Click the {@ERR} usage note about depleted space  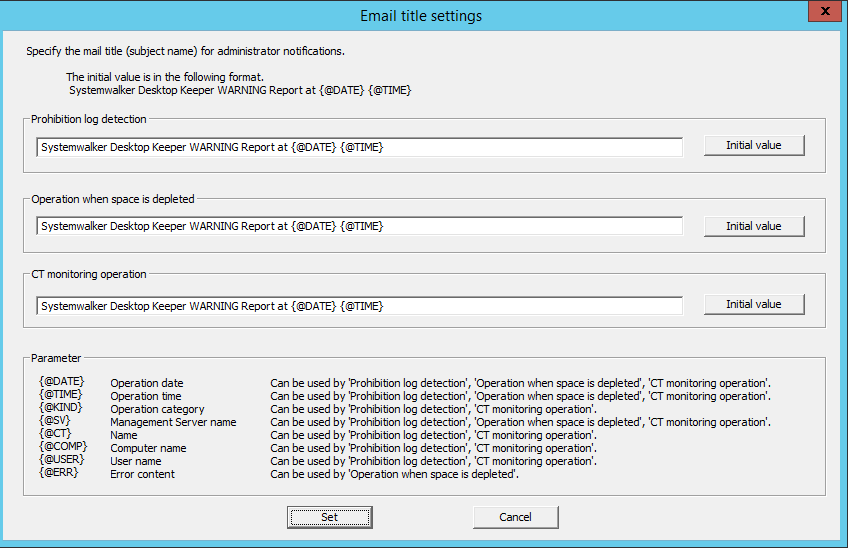(394, 474)
